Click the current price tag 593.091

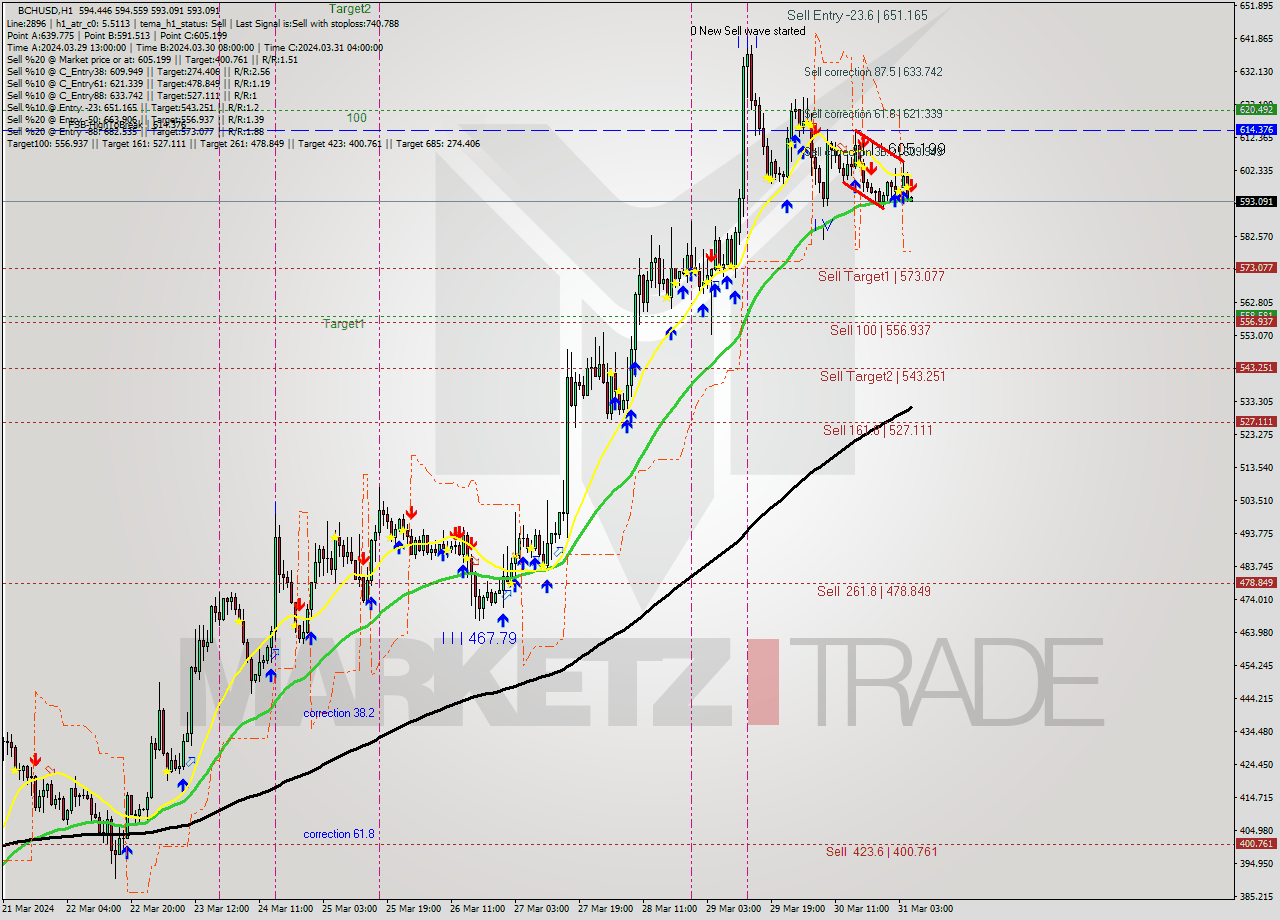pos(1256,201)
